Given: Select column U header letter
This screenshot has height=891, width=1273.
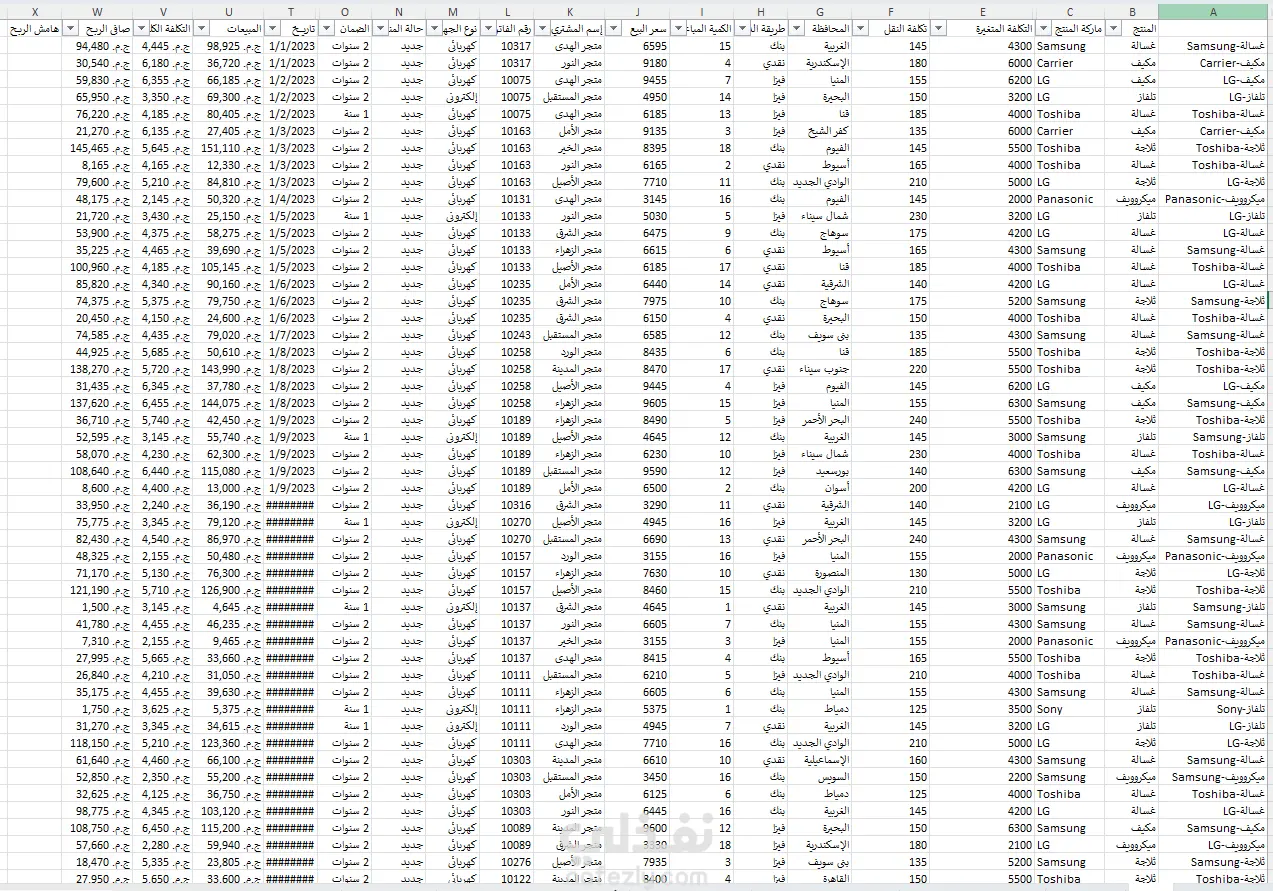Looking at the screenshot, I should (x=229, y=12).
